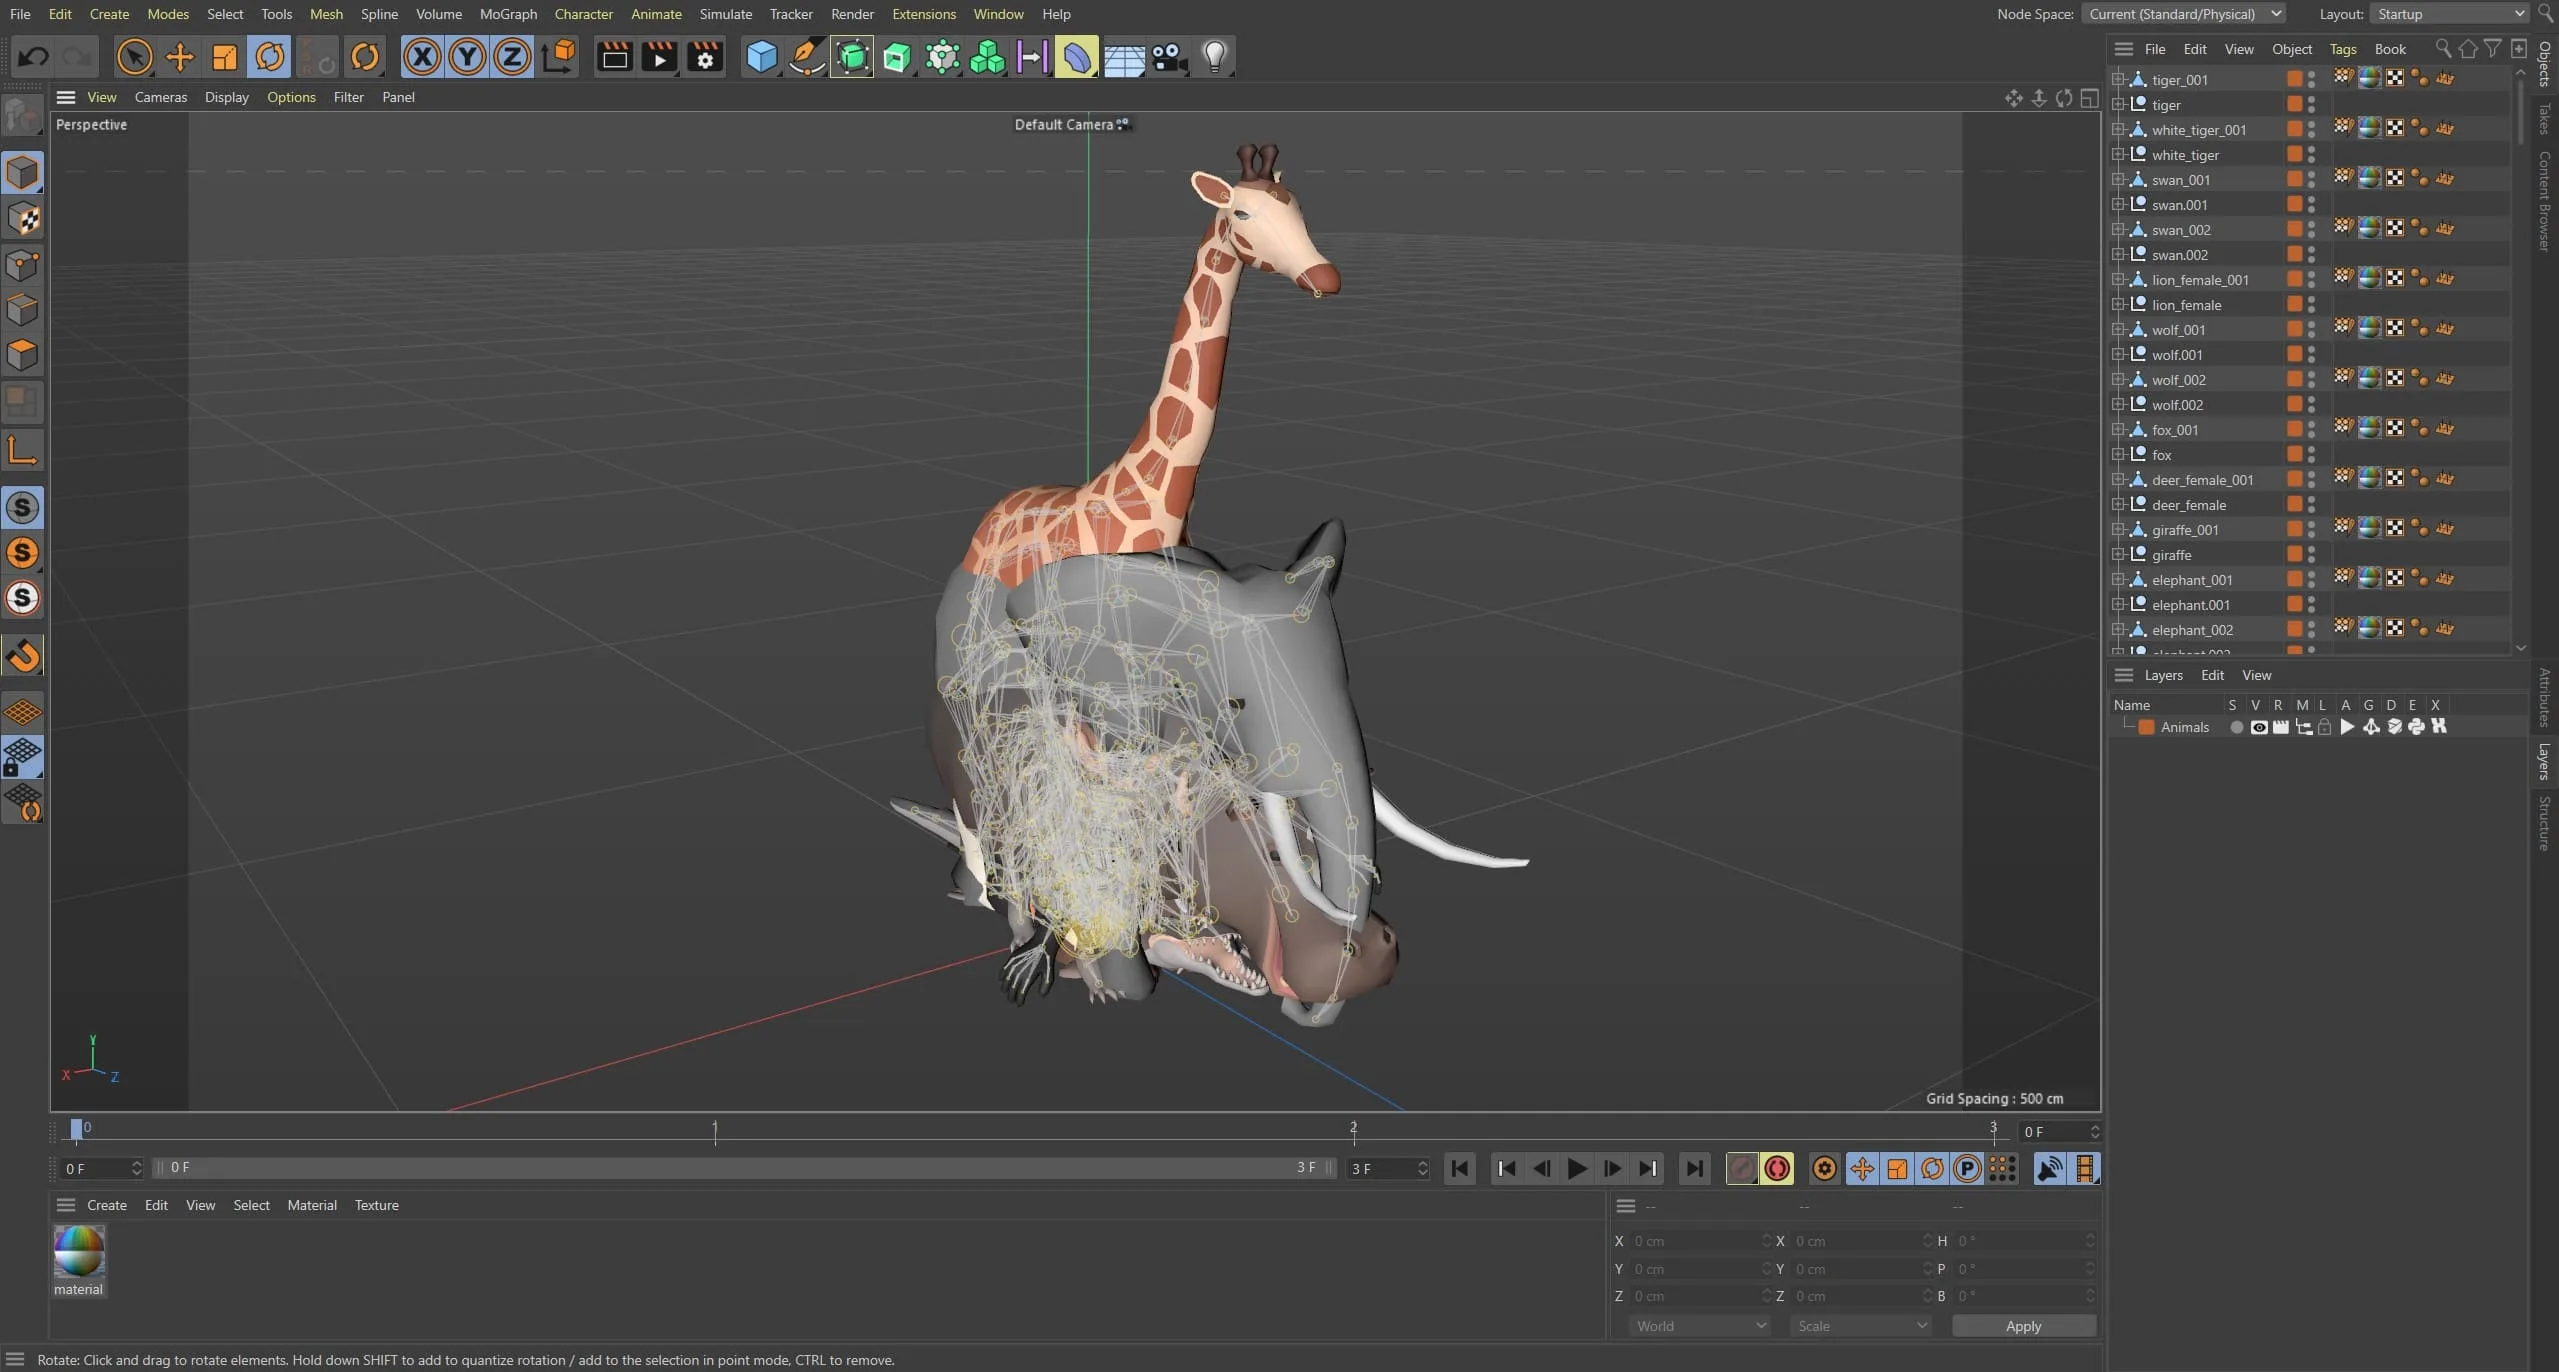2559x1372 pixels.
Task: Open the Simulate menu
Action: [x=726, y=14]
